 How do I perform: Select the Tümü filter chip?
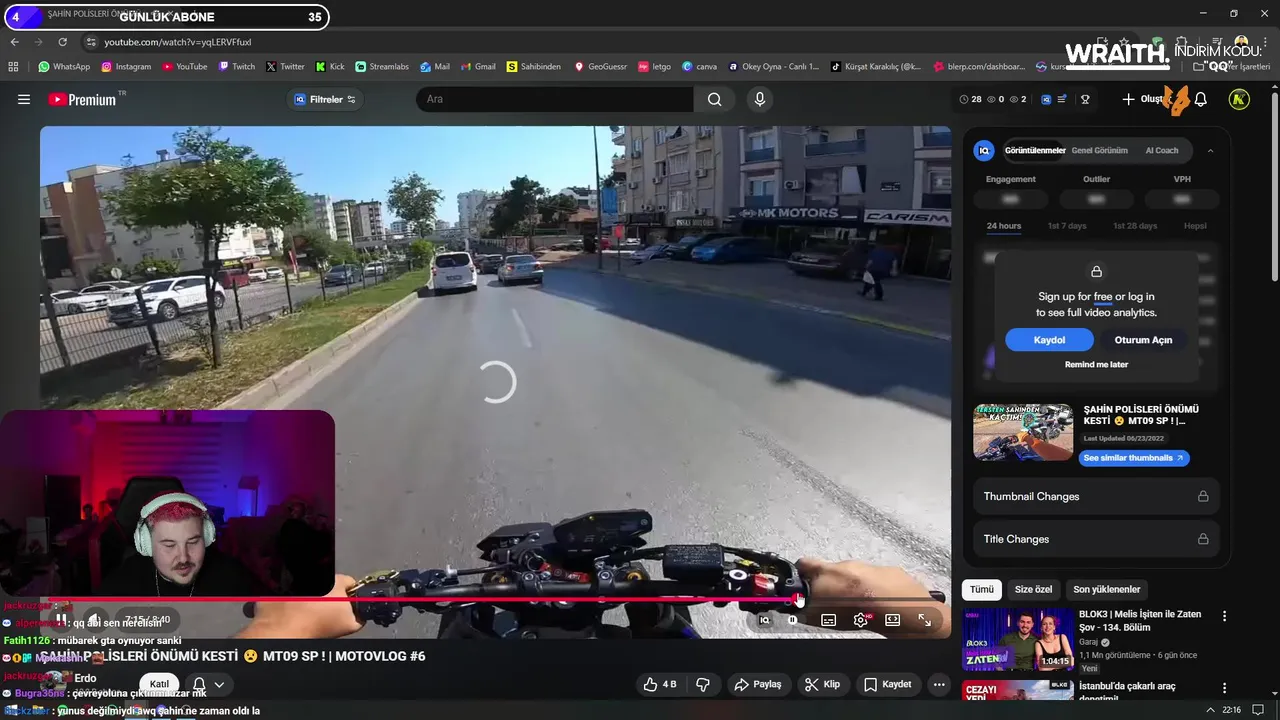click(x=982, y=589)
